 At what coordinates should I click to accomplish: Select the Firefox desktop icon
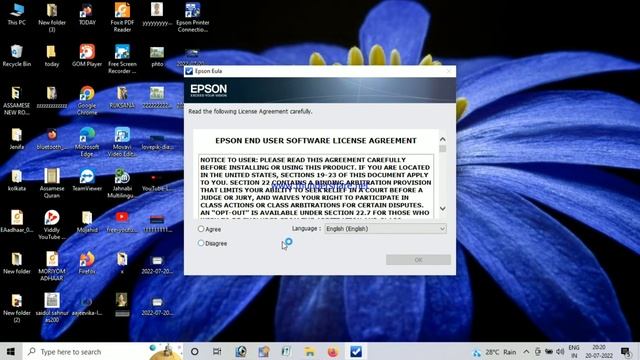[x=87, y=263]
